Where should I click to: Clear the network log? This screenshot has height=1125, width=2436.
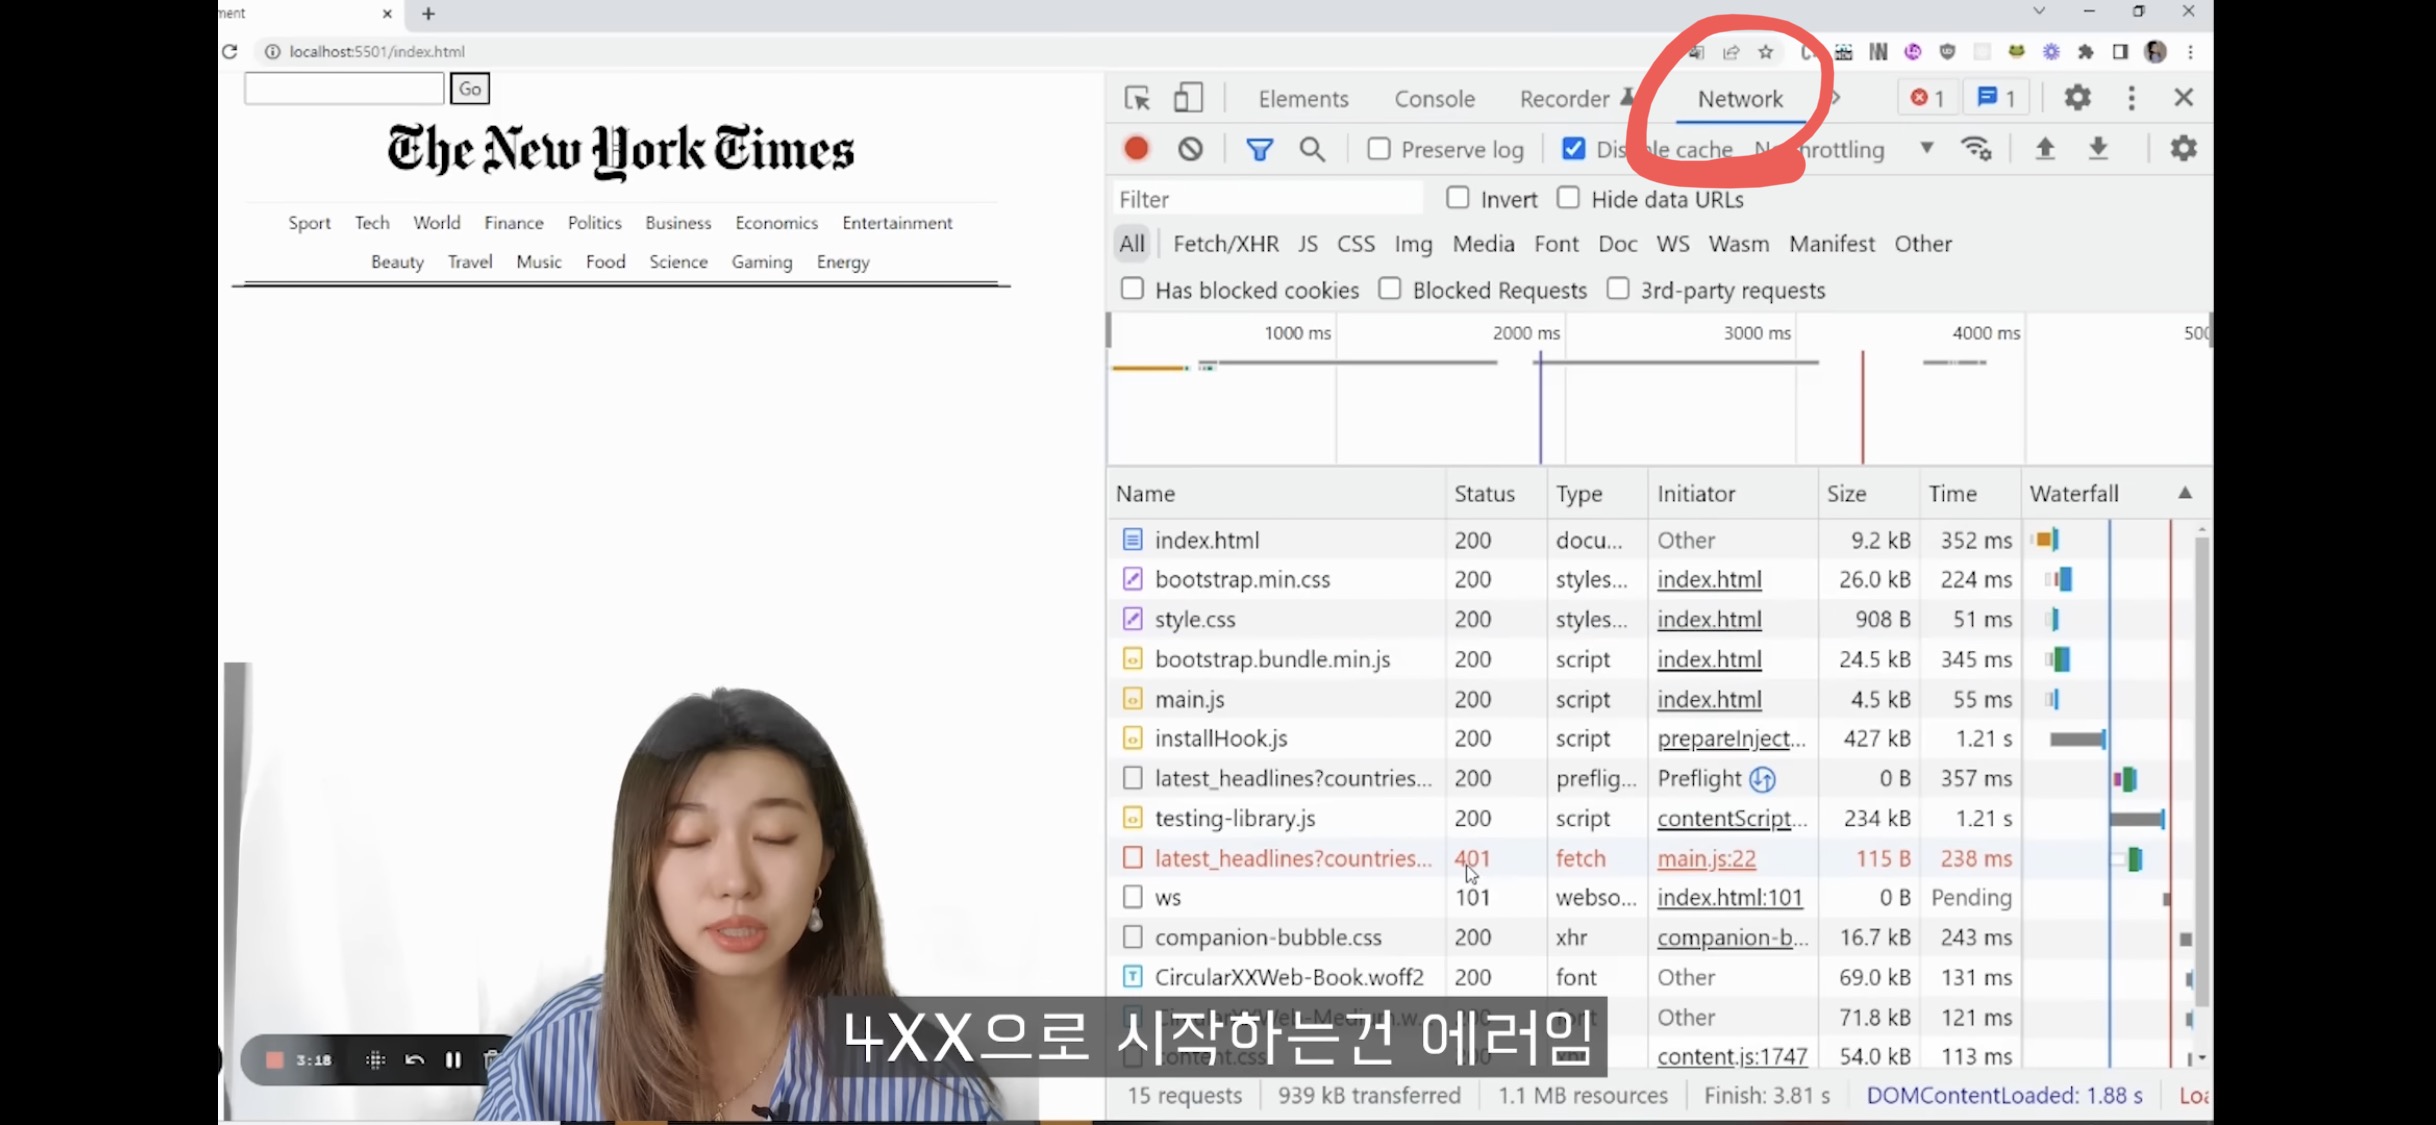pos(1190,149)
